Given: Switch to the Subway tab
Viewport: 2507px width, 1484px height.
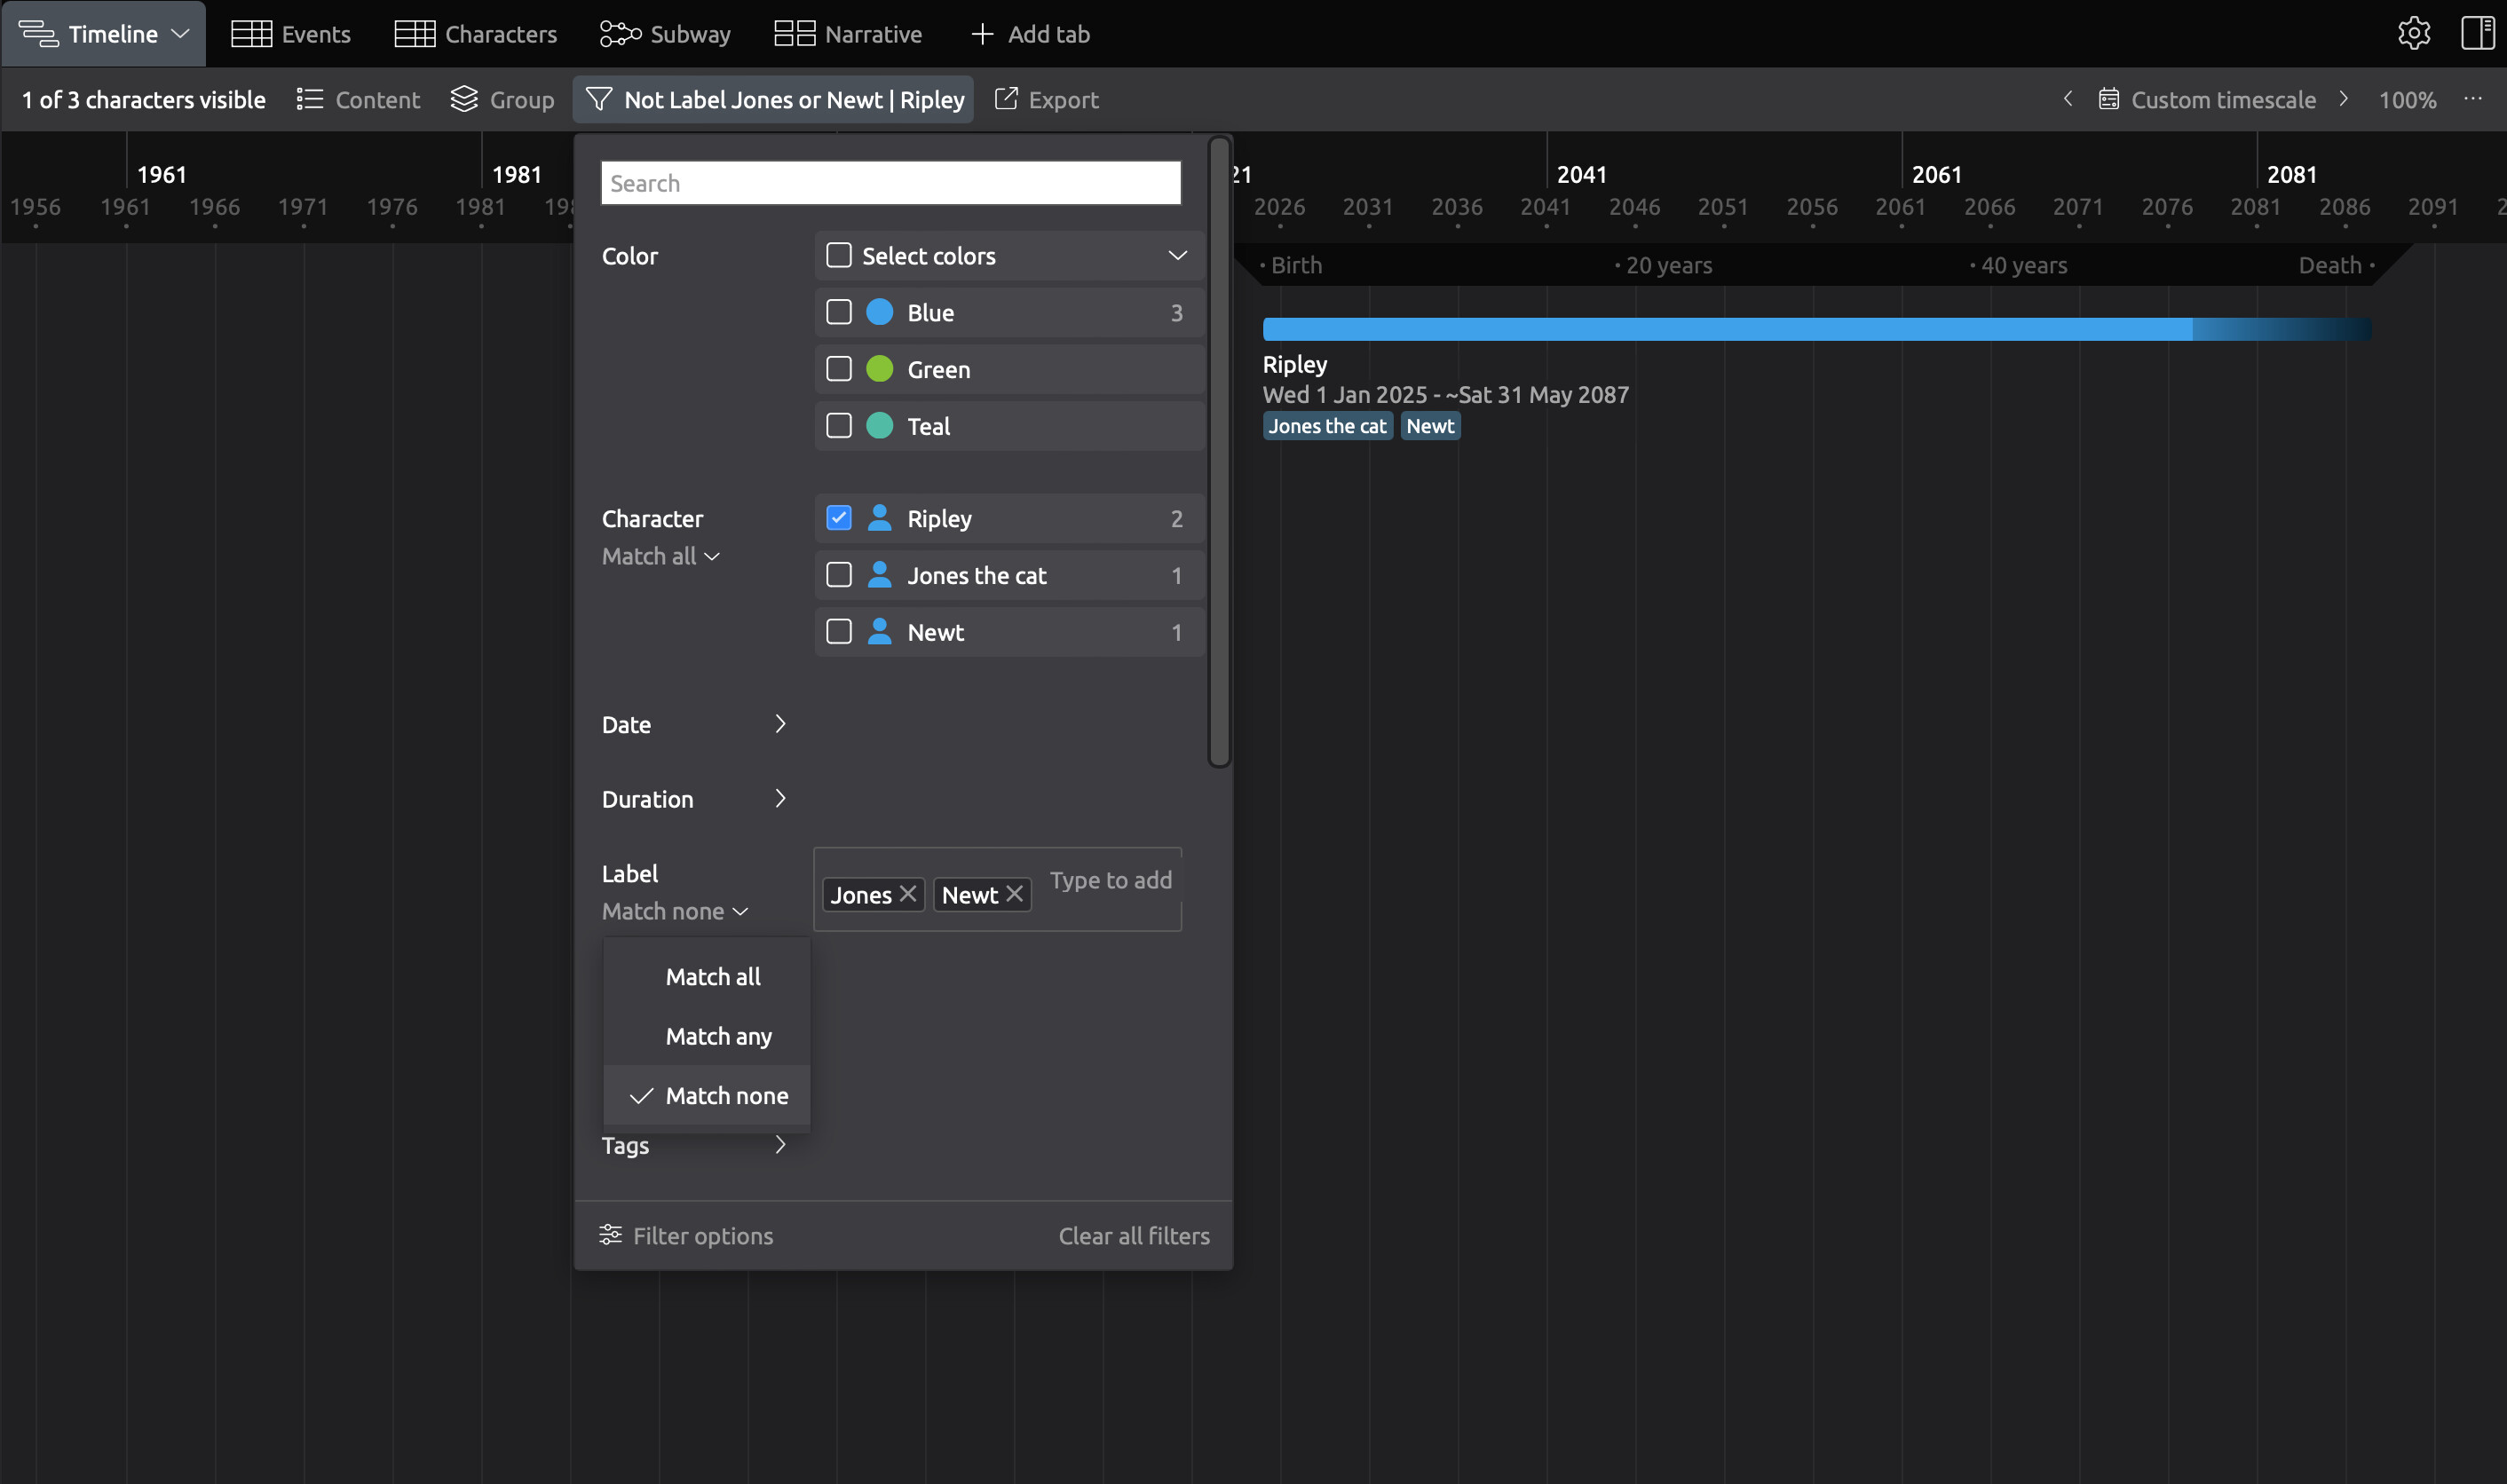Looking at the screenshot, I should tap(665, 34).
